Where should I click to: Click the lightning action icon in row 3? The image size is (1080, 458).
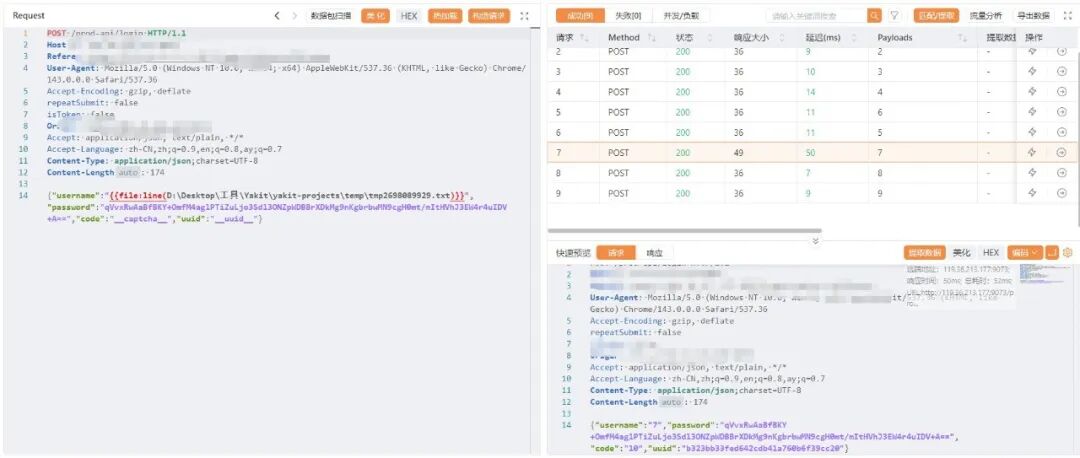point(1032,71)
